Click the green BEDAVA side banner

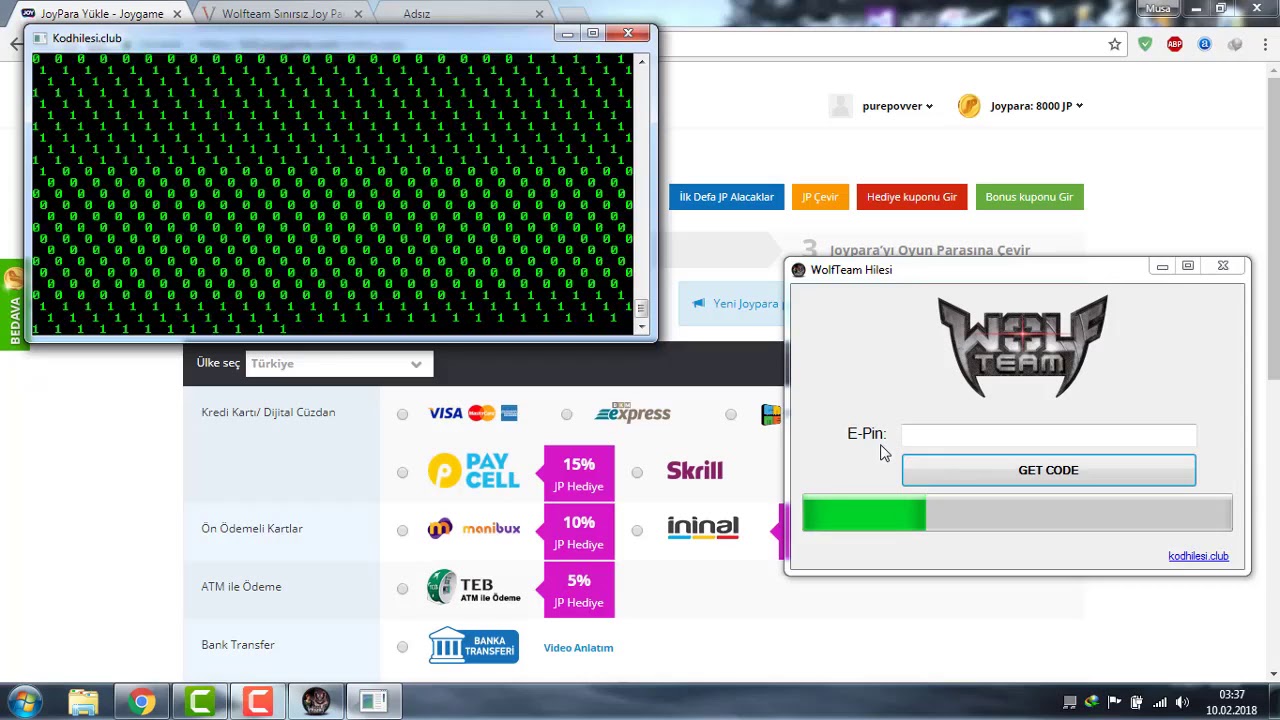[12, 305]
